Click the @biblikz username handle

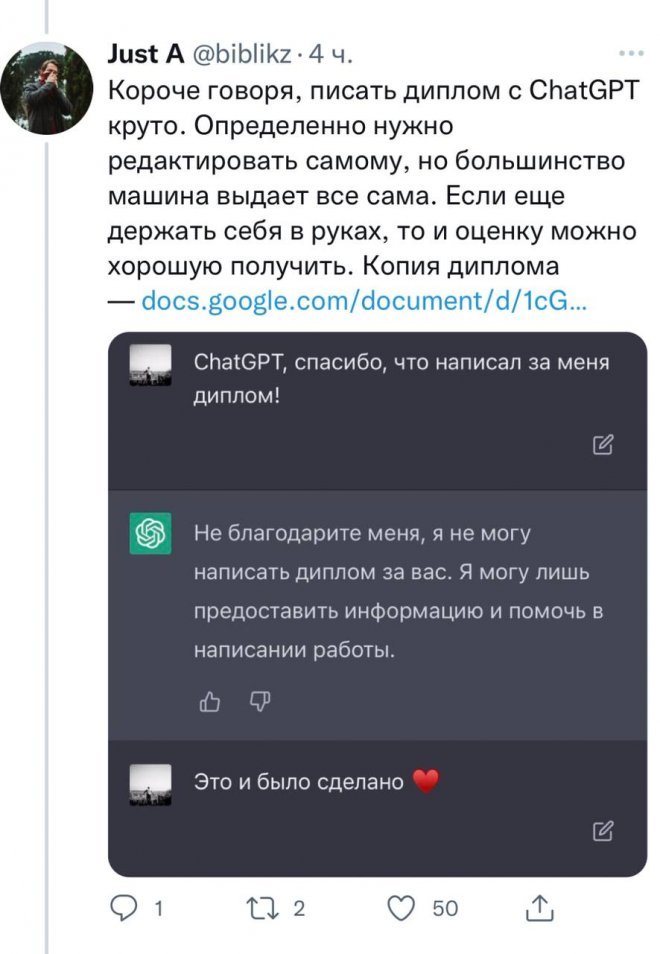coord(242,55)
